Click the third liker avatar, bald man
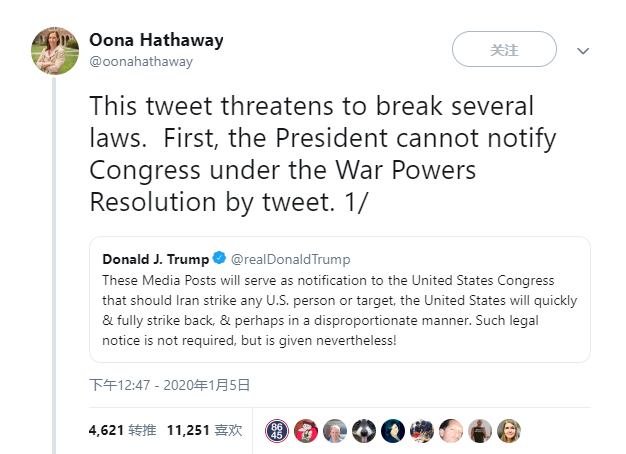 (335, 431)
